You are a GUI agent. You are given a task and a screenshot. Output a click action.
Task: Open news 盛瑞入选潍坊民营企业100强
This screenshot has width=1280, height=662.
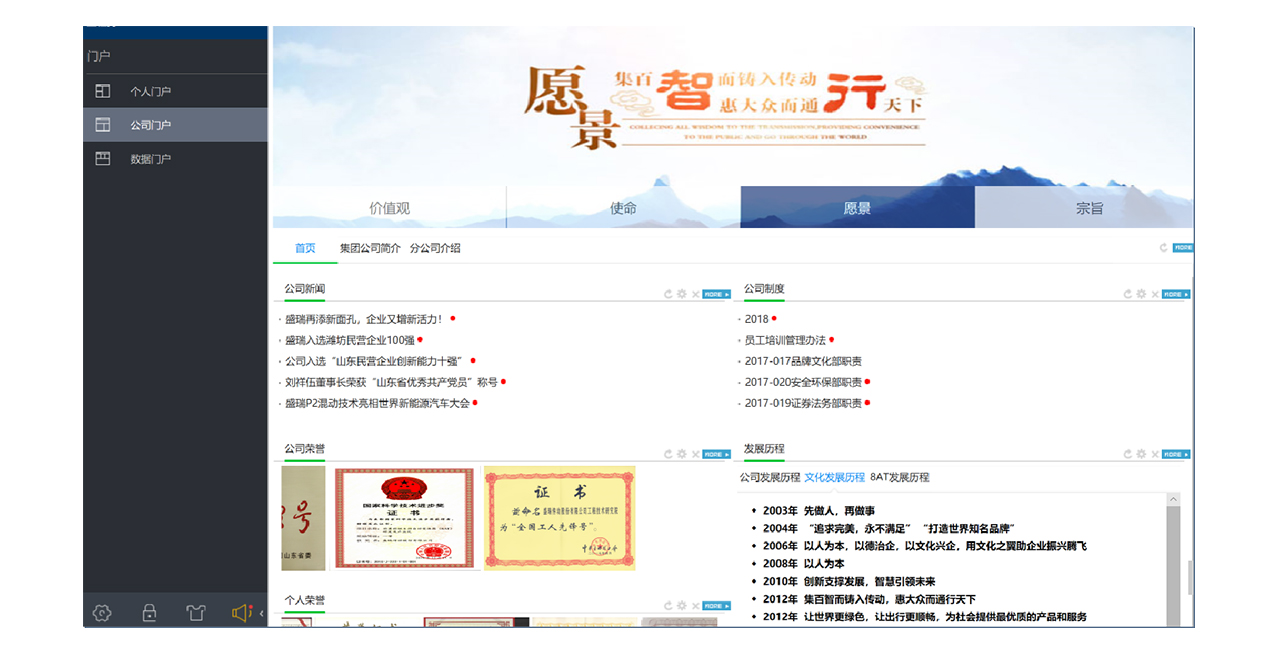pyautogui.click(x=350, y=340)
